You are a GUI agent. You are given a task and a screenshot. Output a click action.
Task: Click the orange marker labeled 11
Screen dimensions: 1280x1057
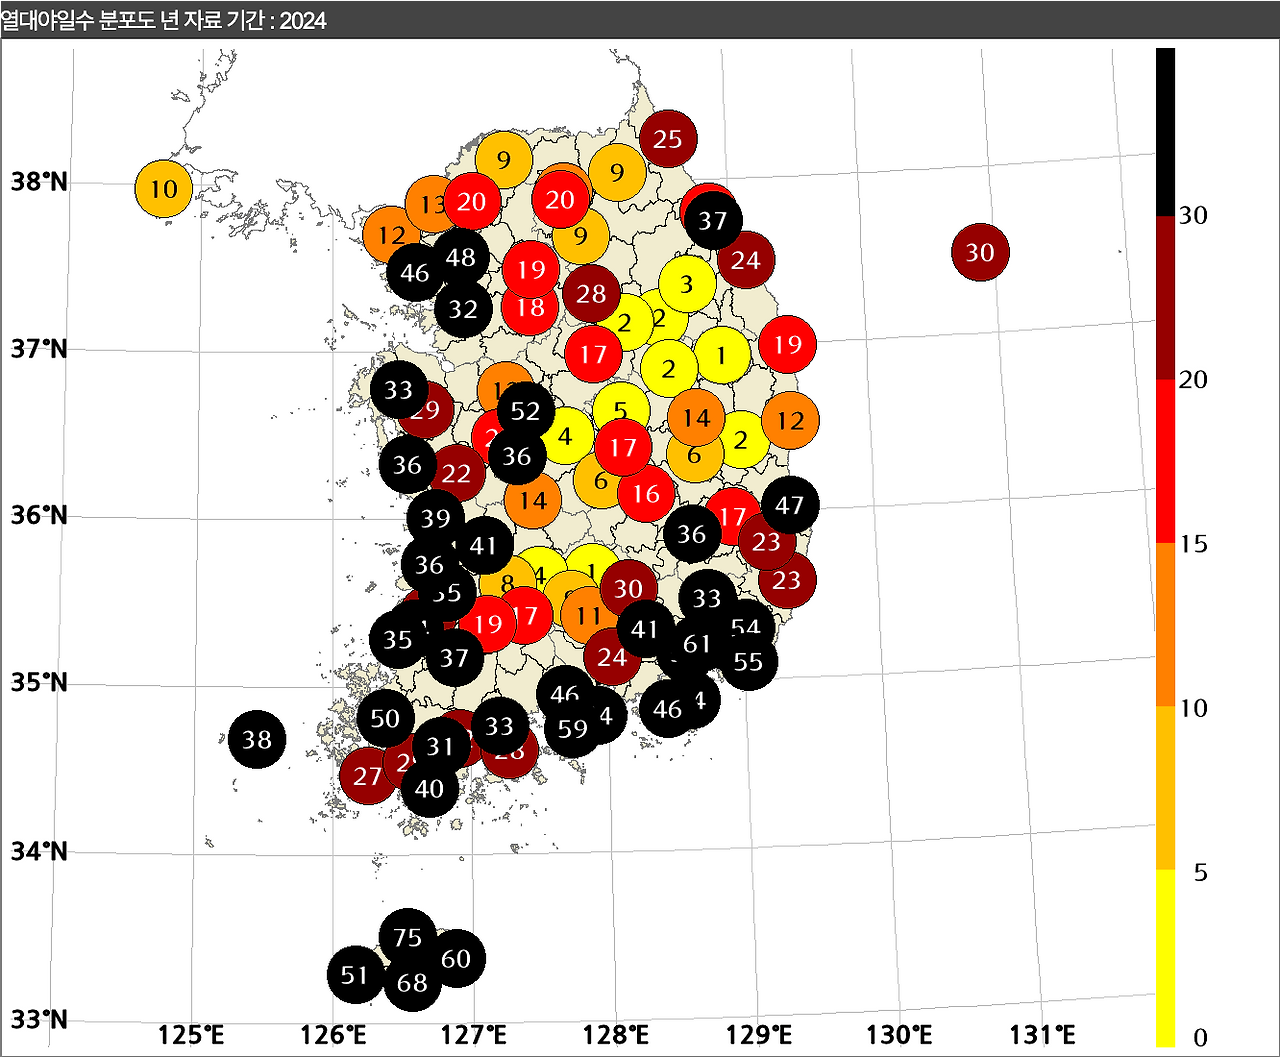click(589, 616)
